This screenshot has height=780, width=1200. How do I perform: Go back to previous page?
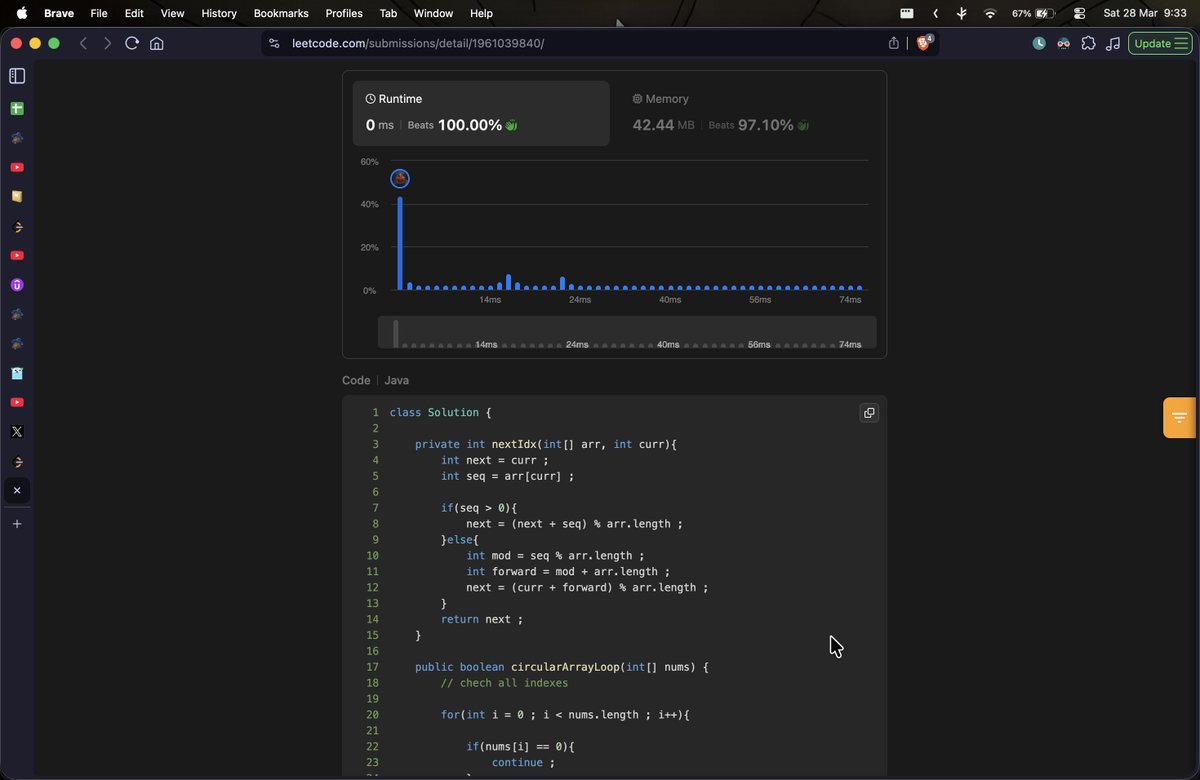coord(83,43)
